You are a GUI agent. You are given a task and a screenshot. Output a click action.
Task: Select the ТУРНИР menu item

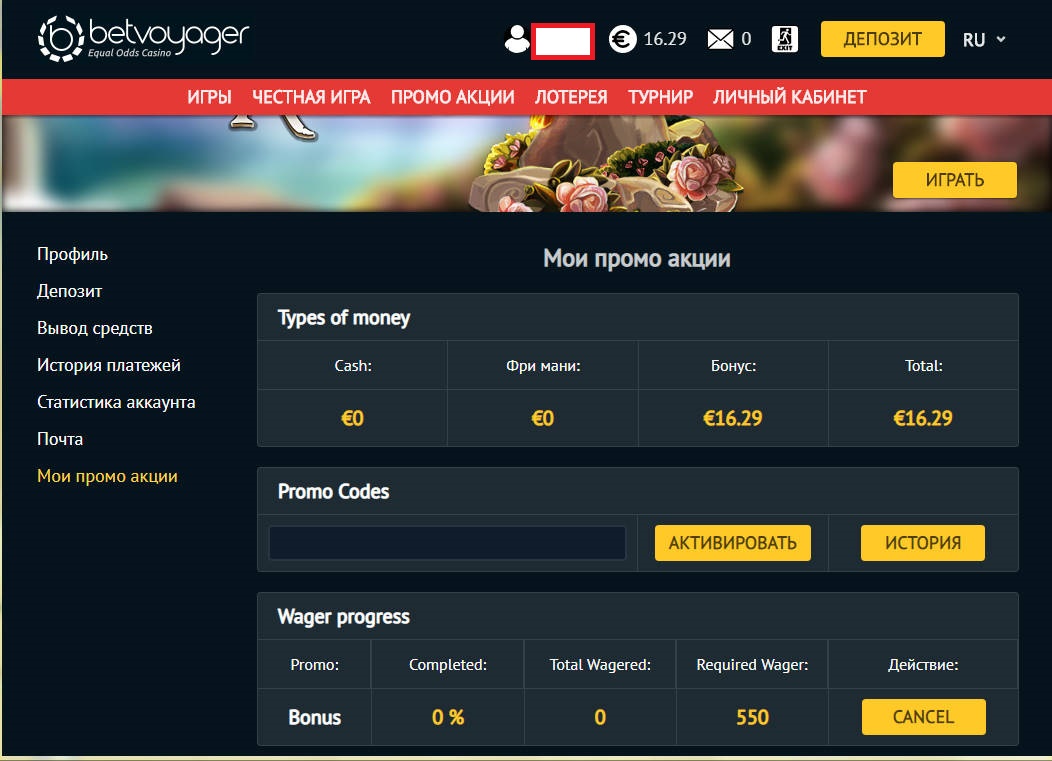point(660,97)
